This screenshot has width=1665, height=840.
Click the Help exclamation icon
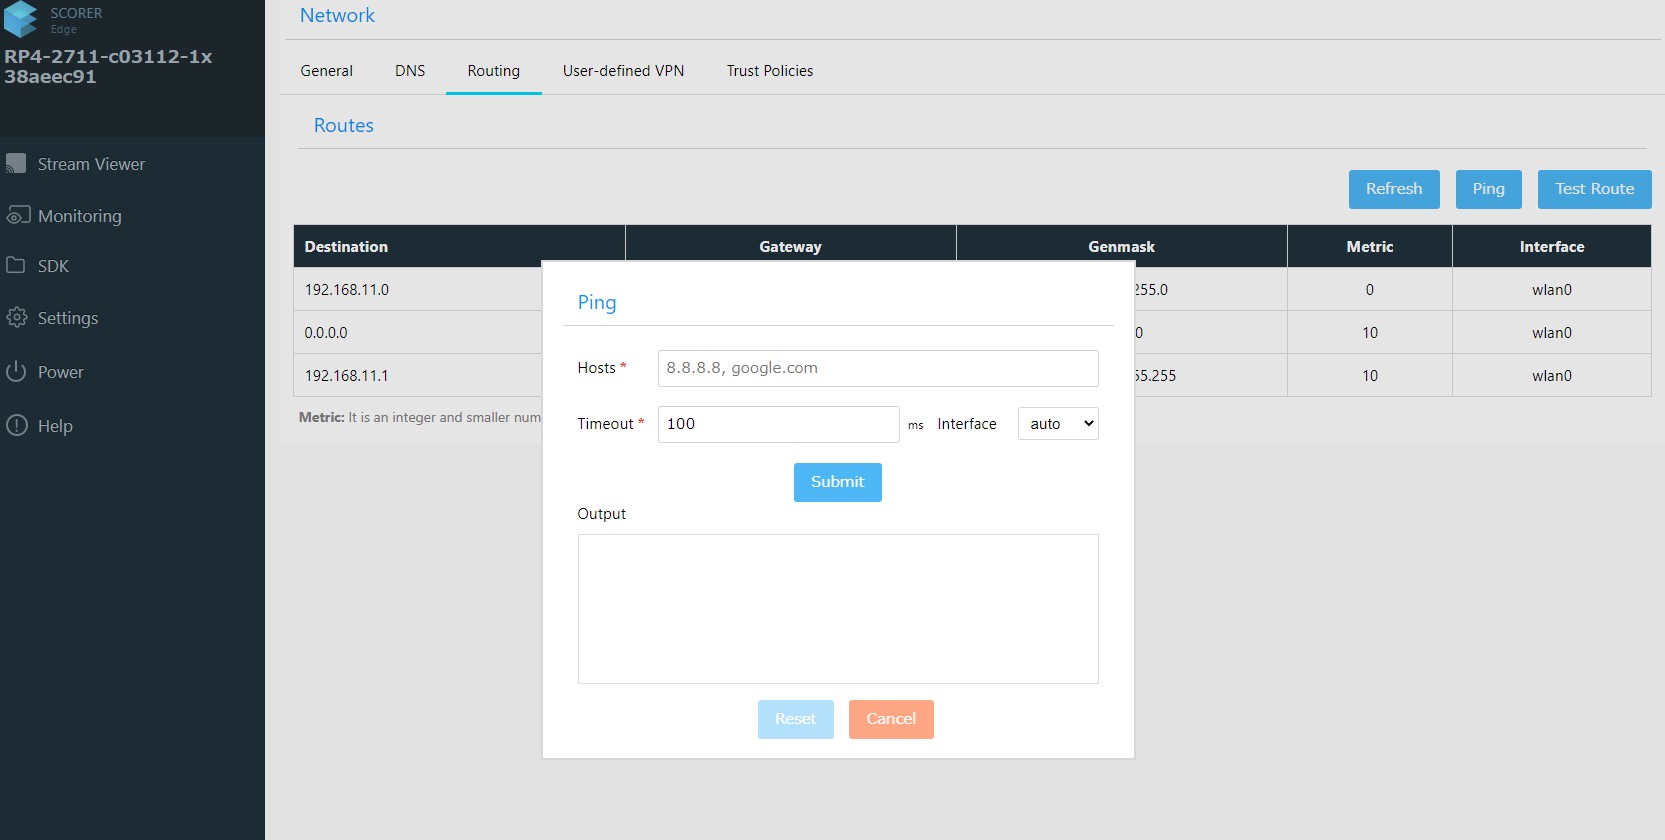(x=16, y=426)
